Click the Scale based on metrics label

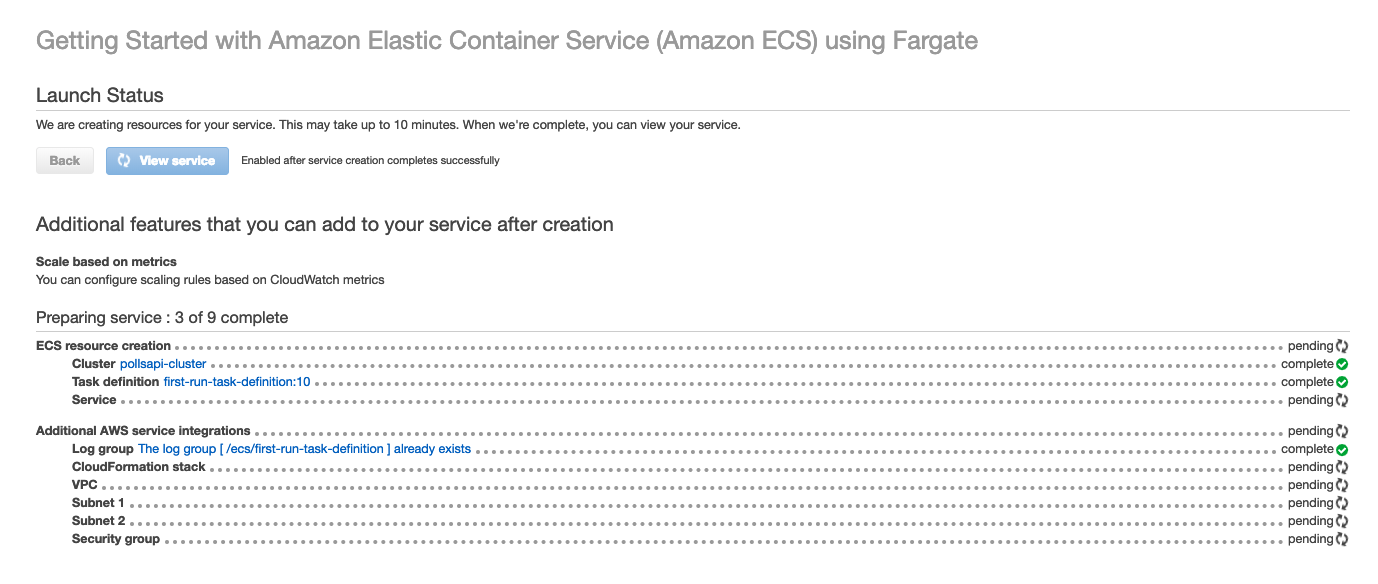tap(106, 262)
